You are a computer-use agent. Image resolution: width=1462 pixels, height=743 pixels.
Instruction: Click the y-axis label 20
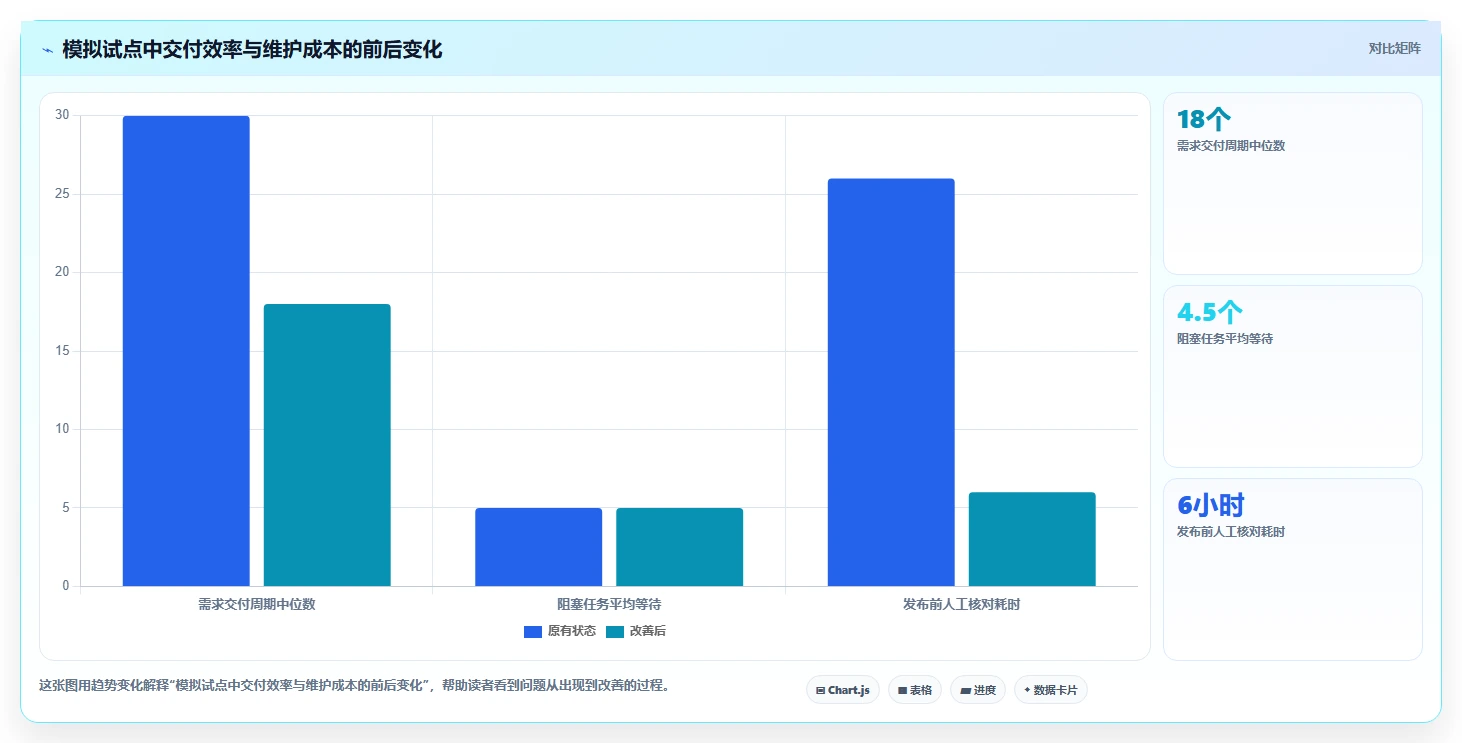[62, 272]
